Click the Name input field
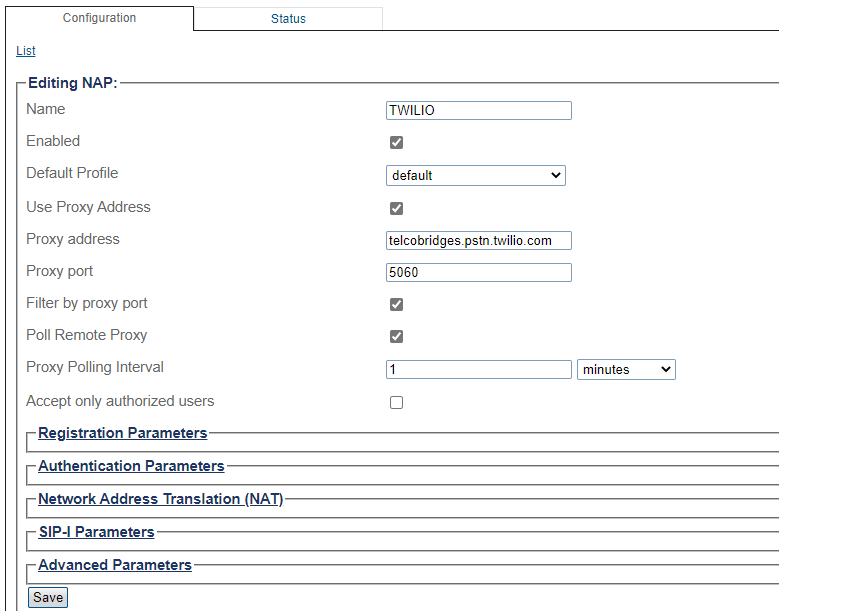Image resolution: width=846 pixels, height=611 pixels. point(478,111)
